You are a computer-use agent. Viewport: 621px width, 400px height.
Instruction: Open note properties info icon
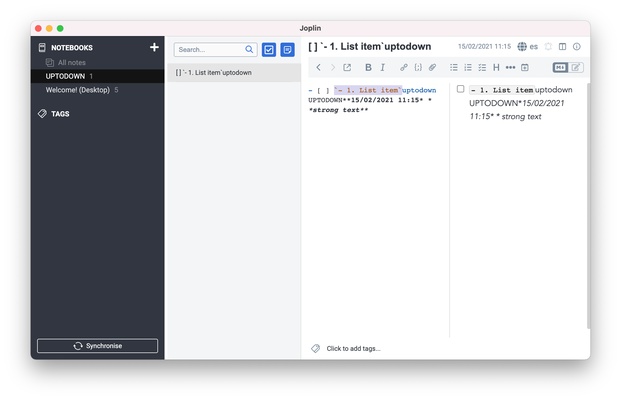(577, 46)
